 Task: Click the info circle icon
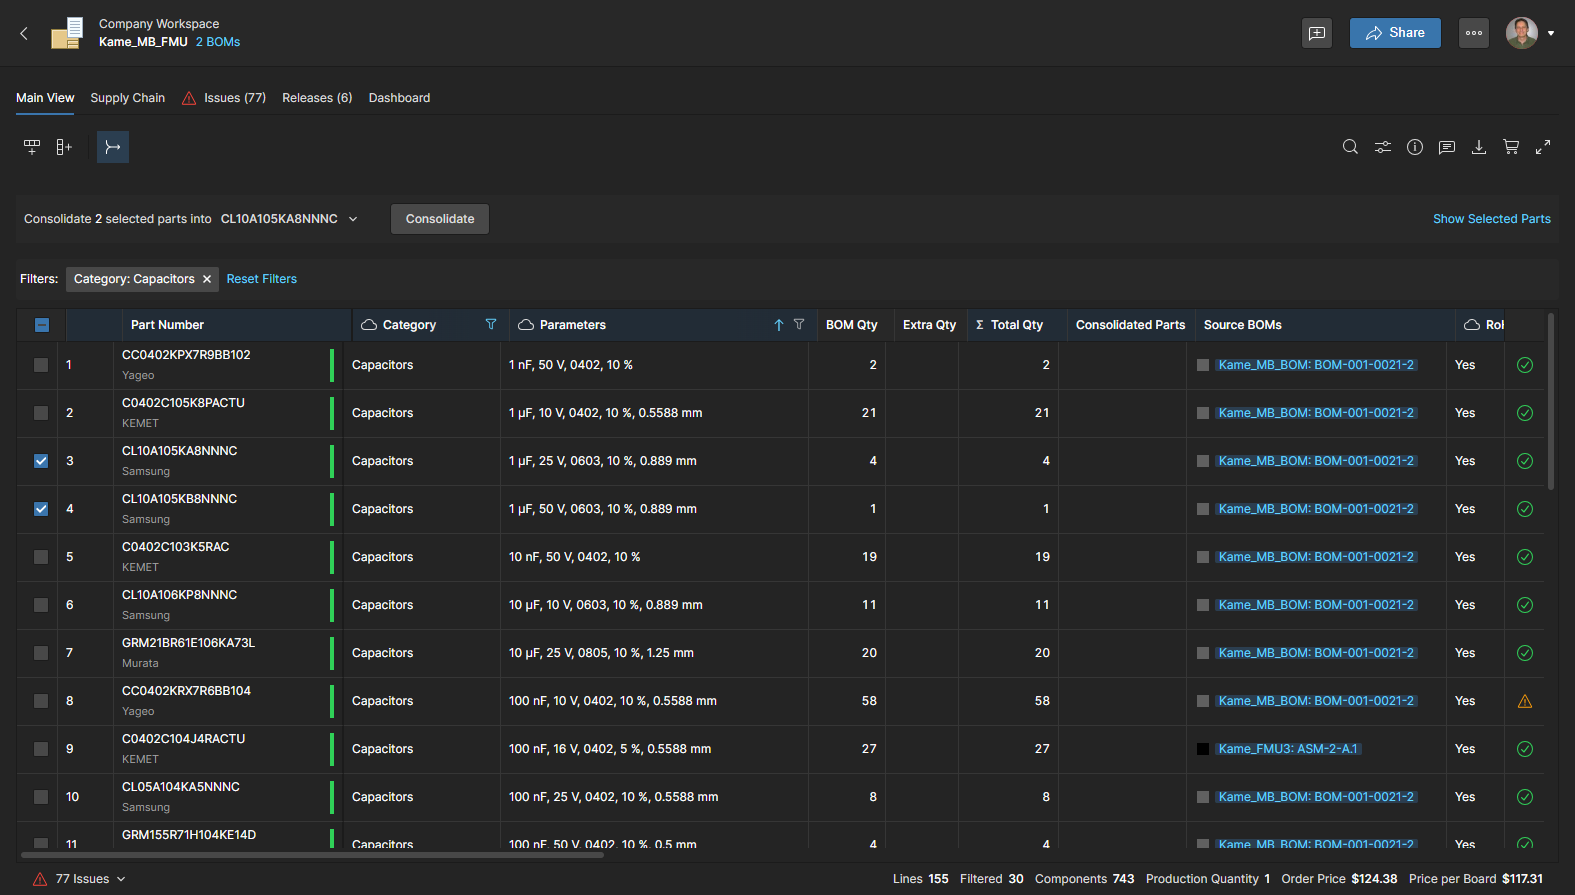click(1414, 147)
